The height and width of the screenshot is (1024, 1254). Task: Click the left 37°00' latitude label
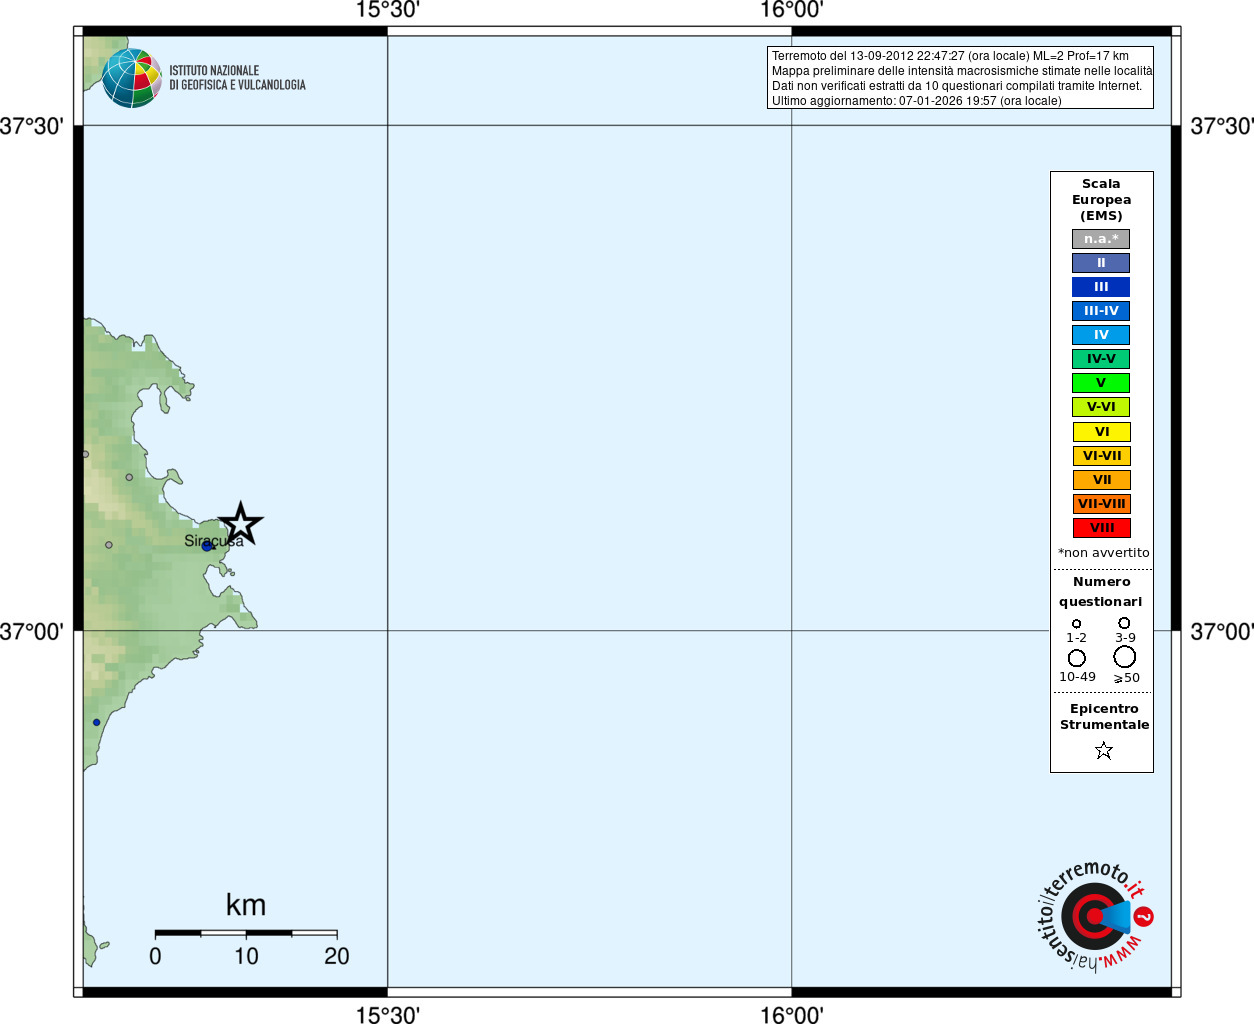click(33, 632)
